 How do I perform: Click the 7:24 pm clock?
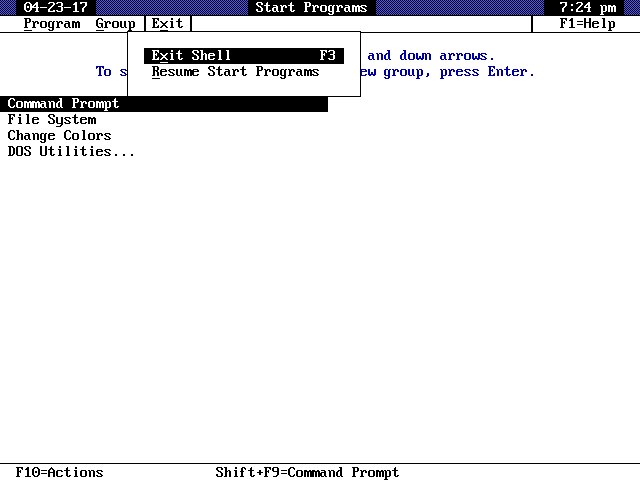click(587, 7)
